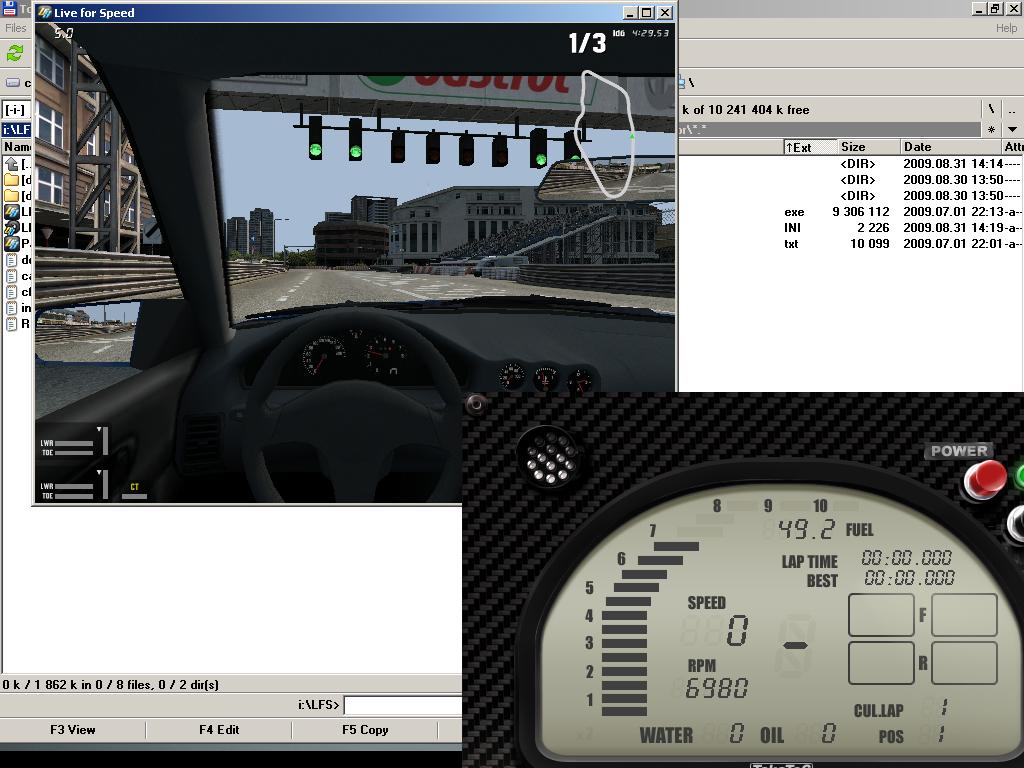Click the green refresh arrows icon
The width and height of the screenshot is (1024, 768).
coord(15,53)
